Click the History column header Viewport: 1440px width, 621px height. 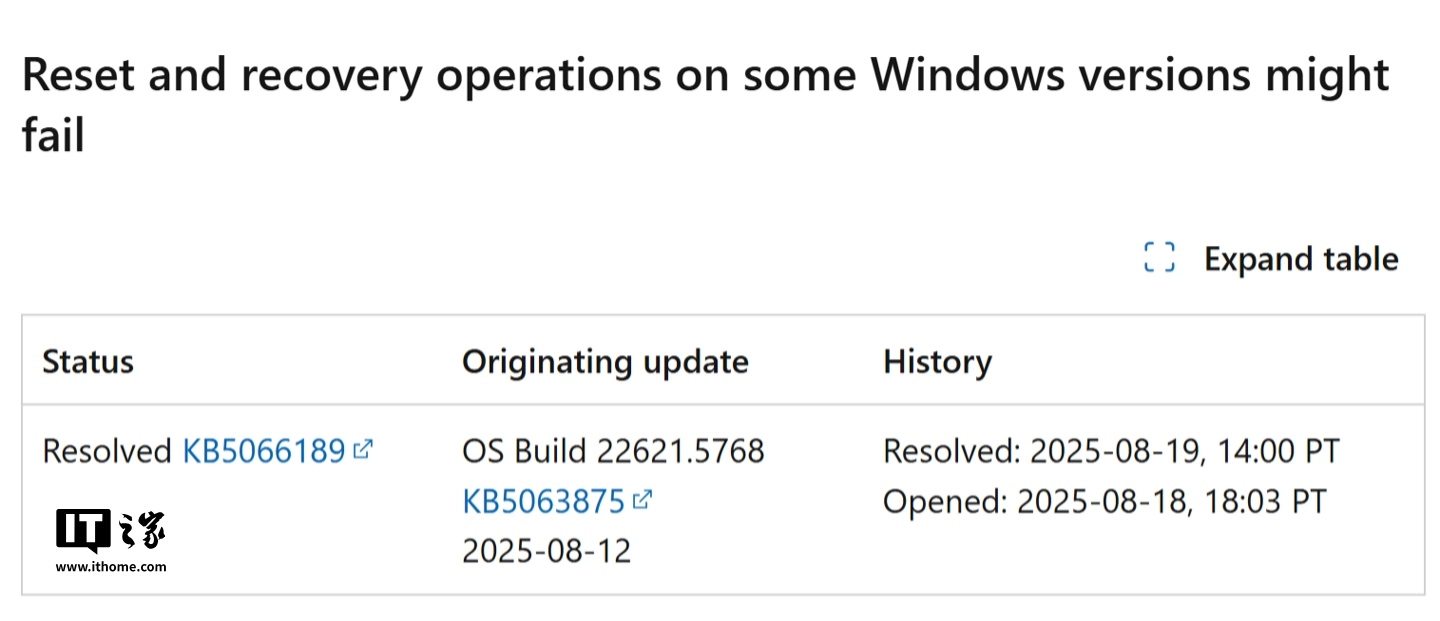937,361
